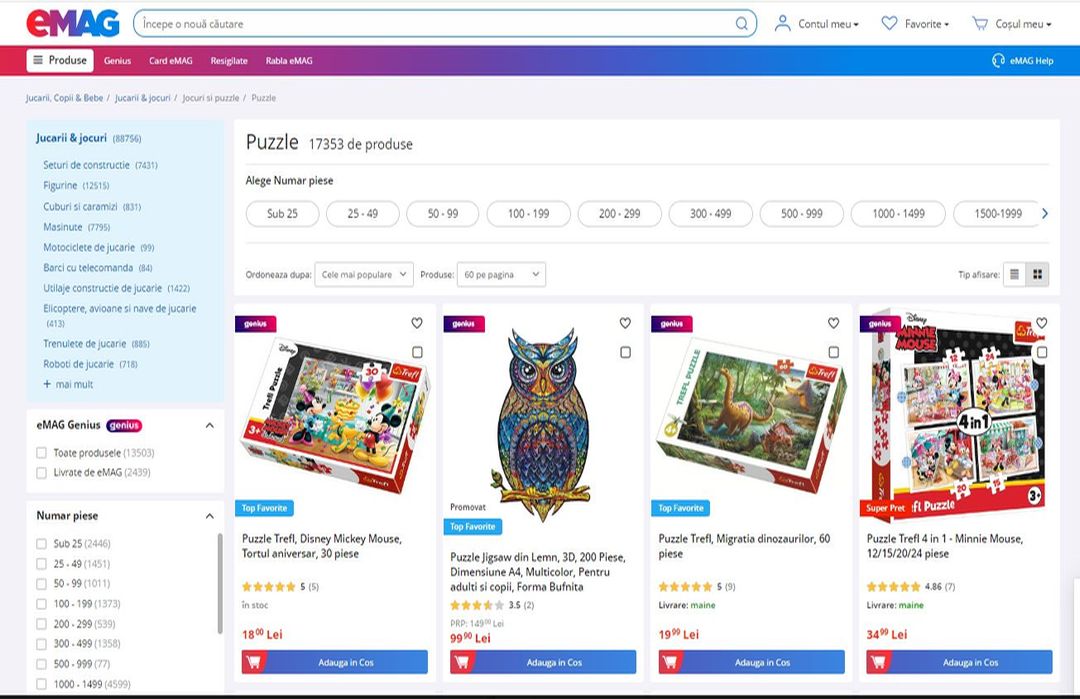
Task: Click the Super Pret badge on Minnie puzzle
Action: tap(885, 508)
